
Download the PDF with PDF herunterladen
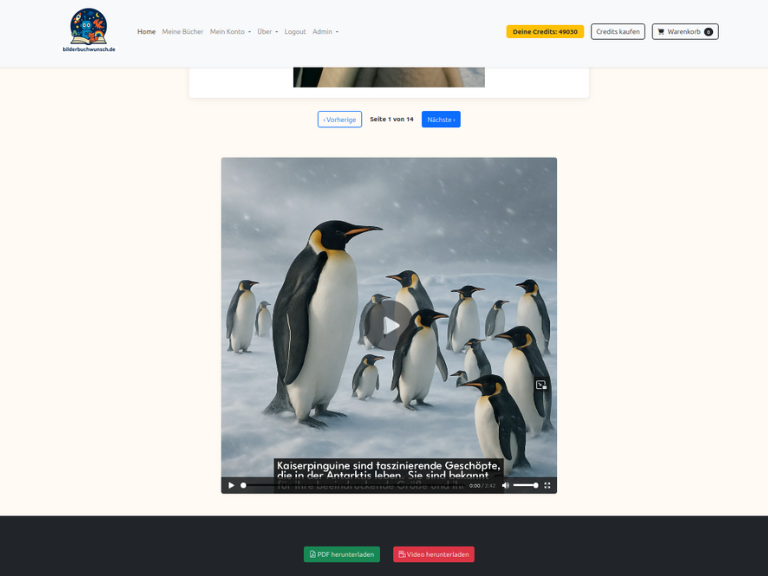point(342,554)
